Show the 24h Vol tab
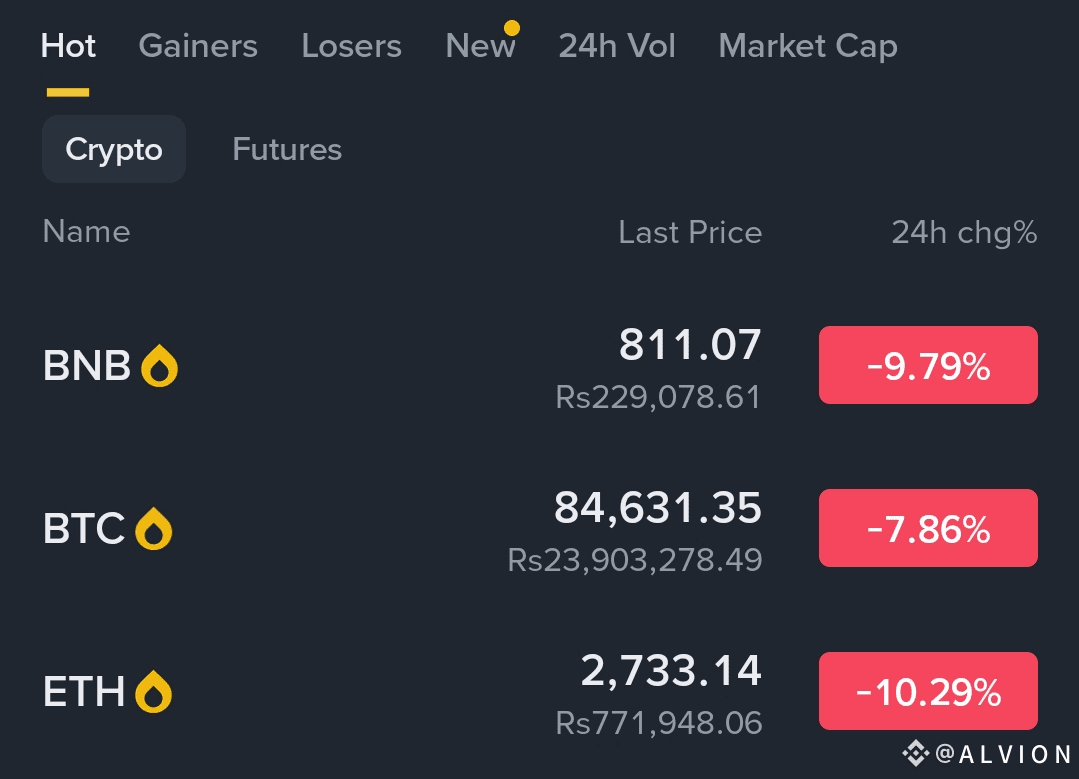1079x779 pixels. tap(617, 46)
